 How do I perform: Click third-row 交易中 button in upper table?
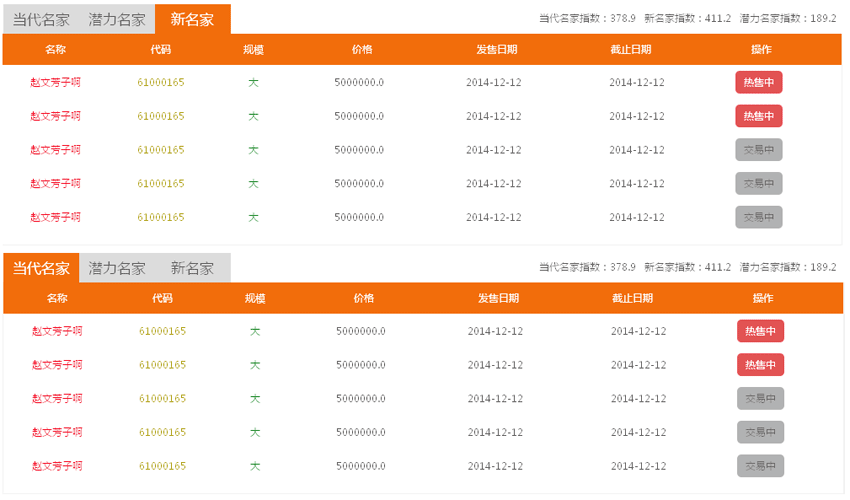(758, 150)
